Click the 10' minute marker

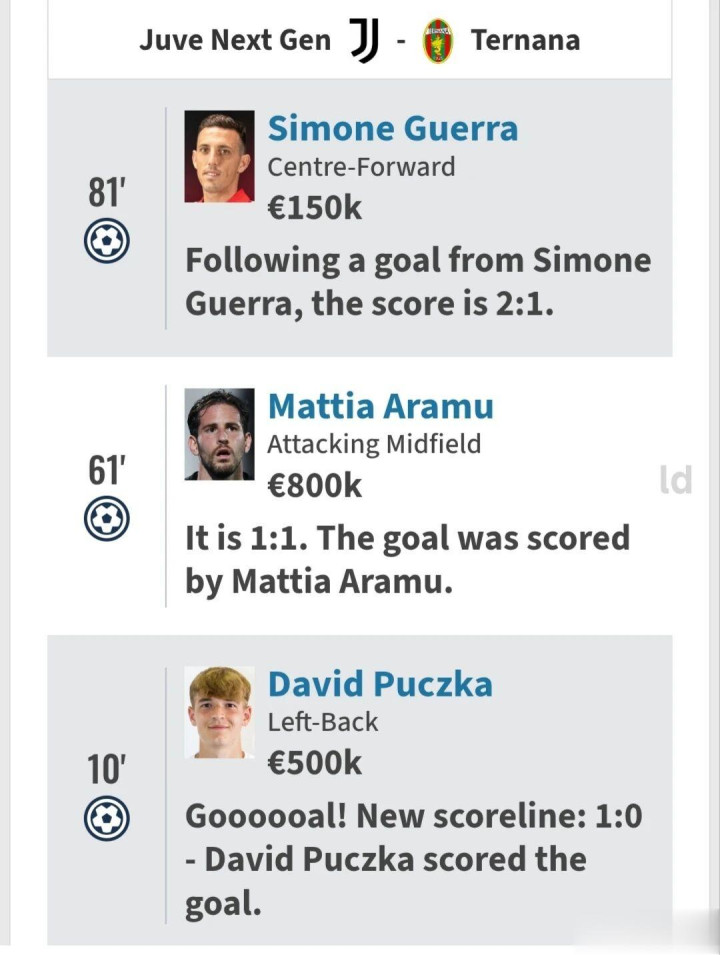[x=106, y=770]
